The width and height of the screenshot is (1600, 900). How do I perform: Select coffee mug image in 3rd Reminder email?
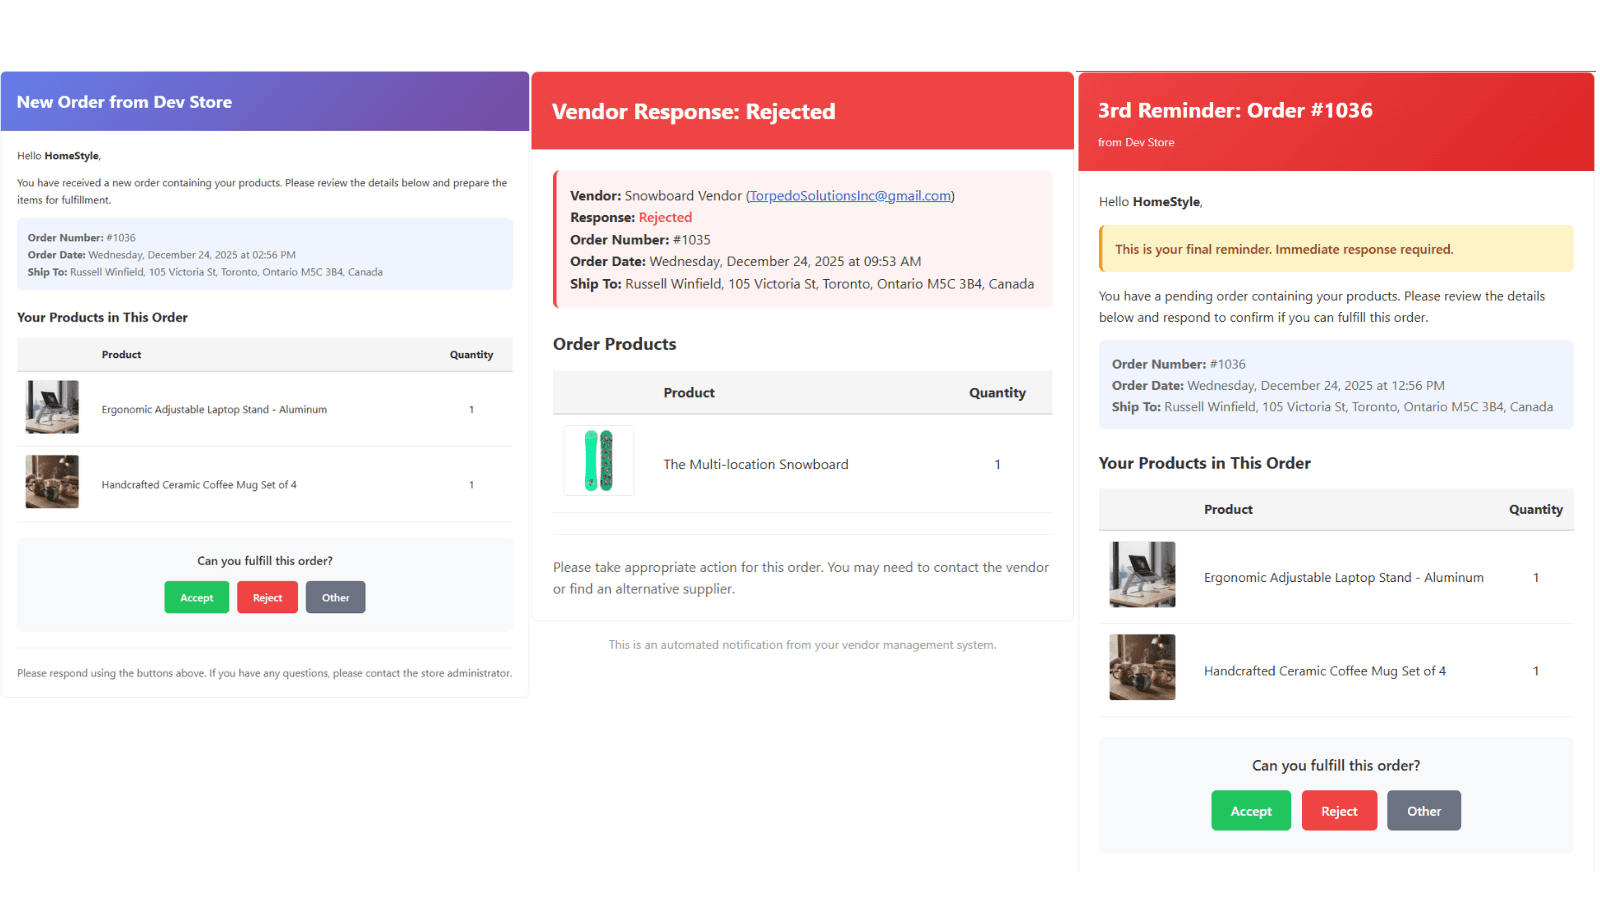tap(1142, 667)
